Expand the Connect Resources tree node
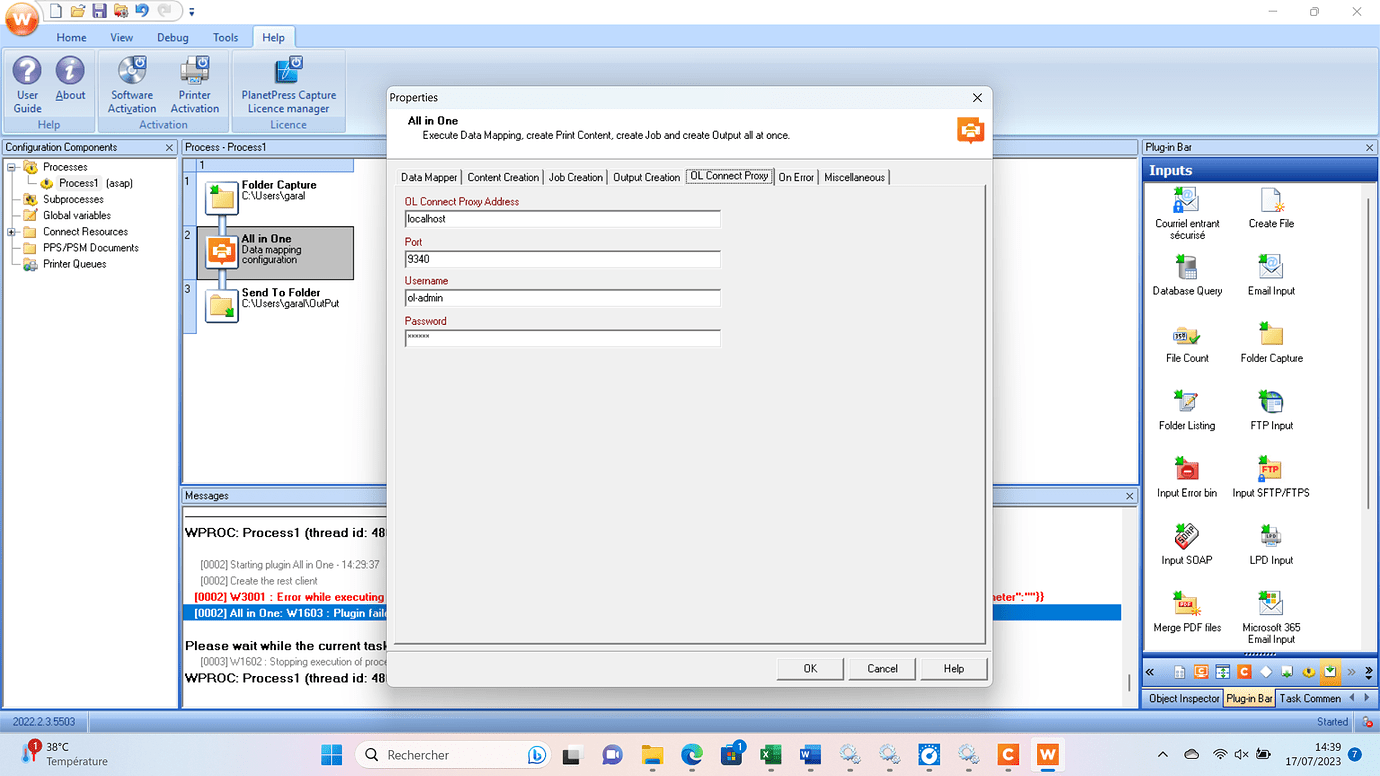The width and height of the screenshot is (1380, 776). [9, 231]
